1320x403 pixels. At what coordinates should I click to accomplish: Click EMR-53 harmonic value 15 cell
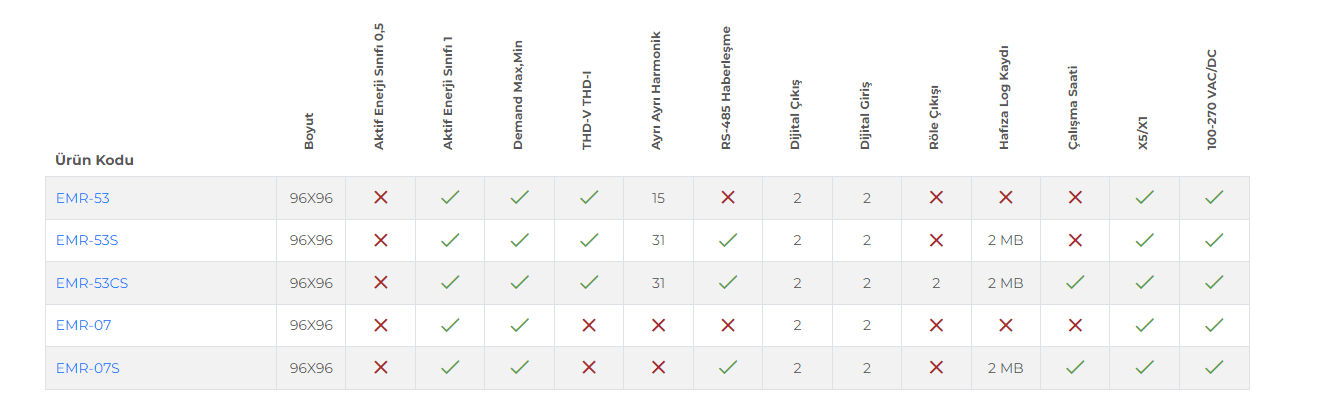pos(658,198)
